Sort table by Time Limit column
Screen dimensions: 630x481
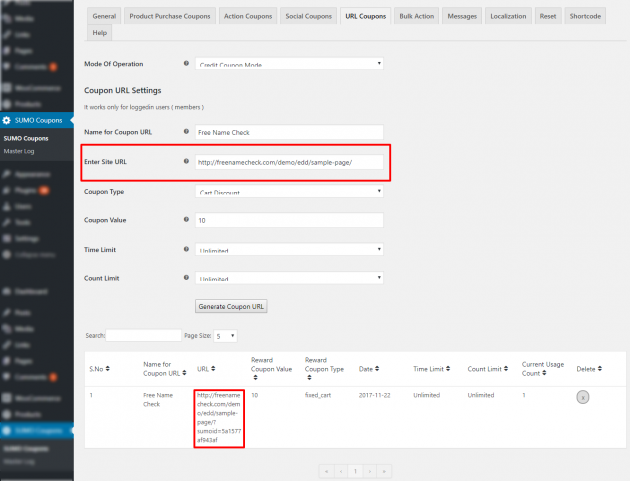(432, 368)
